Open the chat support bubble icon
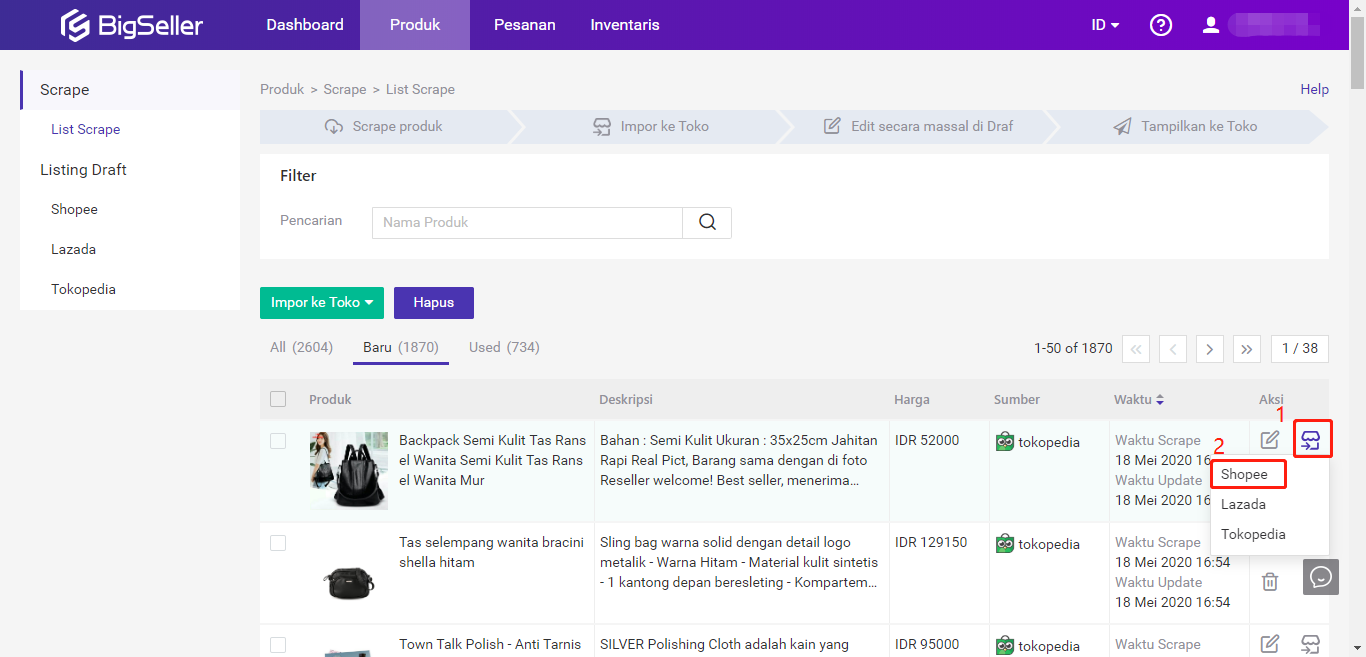This screenshot has width=1366, height=657. pyautogui.click(x=1321, y=577)
